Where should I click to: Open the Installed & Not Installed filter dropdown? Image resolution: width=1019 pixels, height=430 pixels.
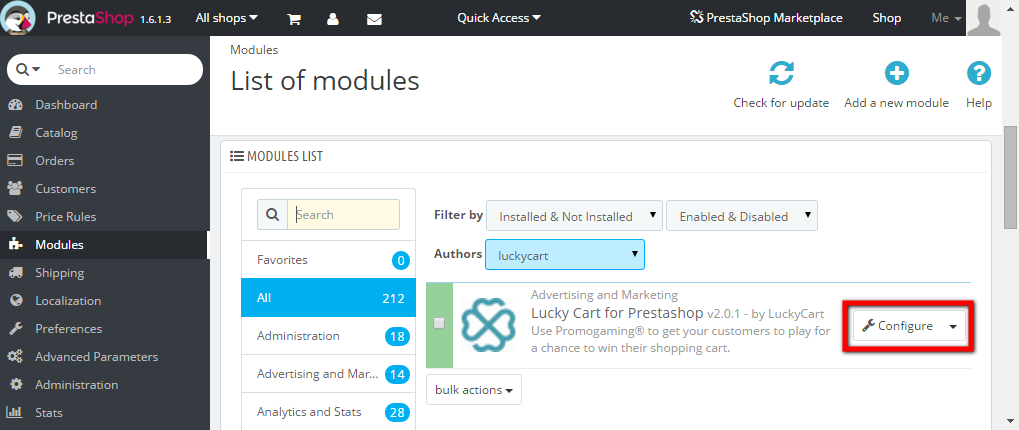coord(577,216)
